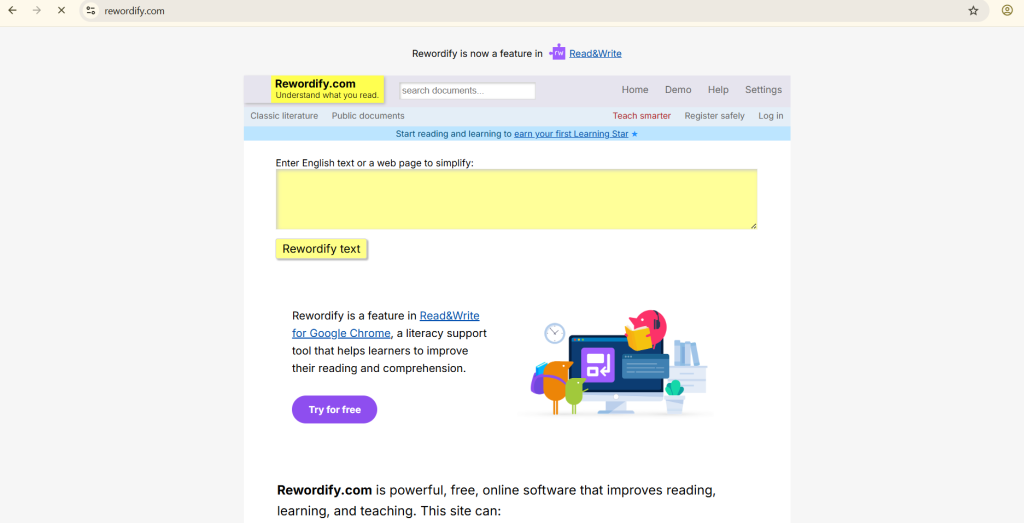Click the Rewordify.com yellow logo
Screen dimensions: 1024x523
[x=327, y=89]
